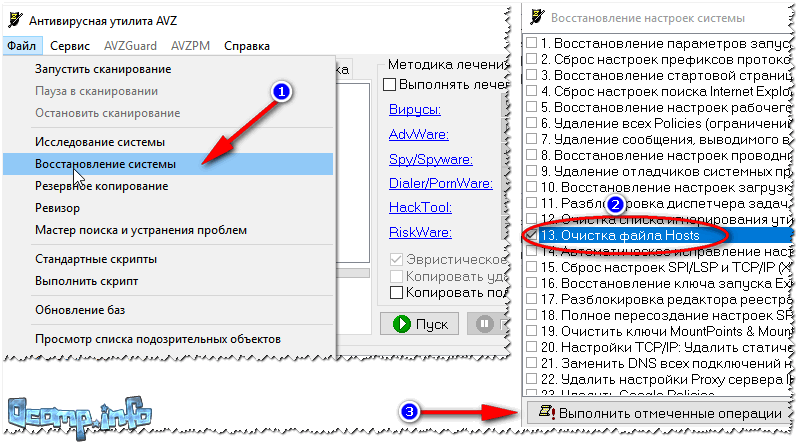Screen dimensions: 804x443
Task: Check item 9 Удаление отладчиков системных процессов
Action: tap(532, 171)
